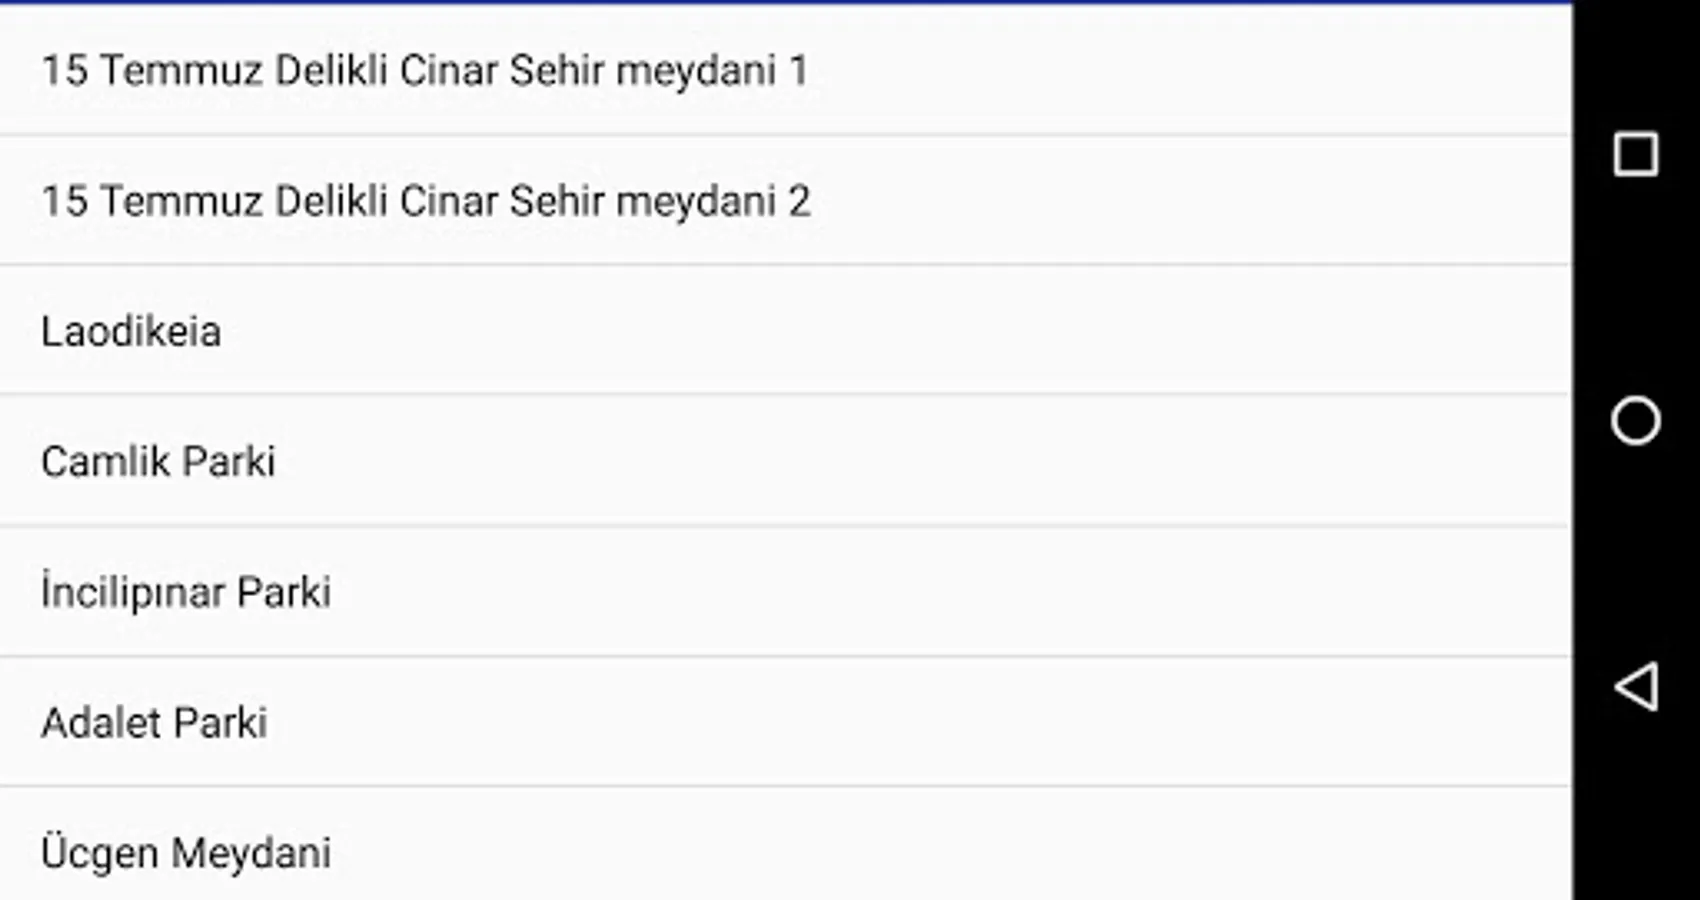Screen dimensions: 1700x900
Task: Pick the Sehir meydani 2 camera row
Action: 786,200
